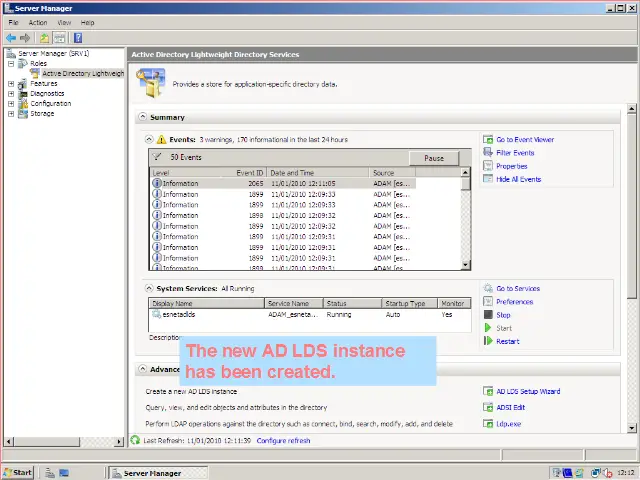Click the Hide All Events link
640x480 pixels.
tap(518, 179)
